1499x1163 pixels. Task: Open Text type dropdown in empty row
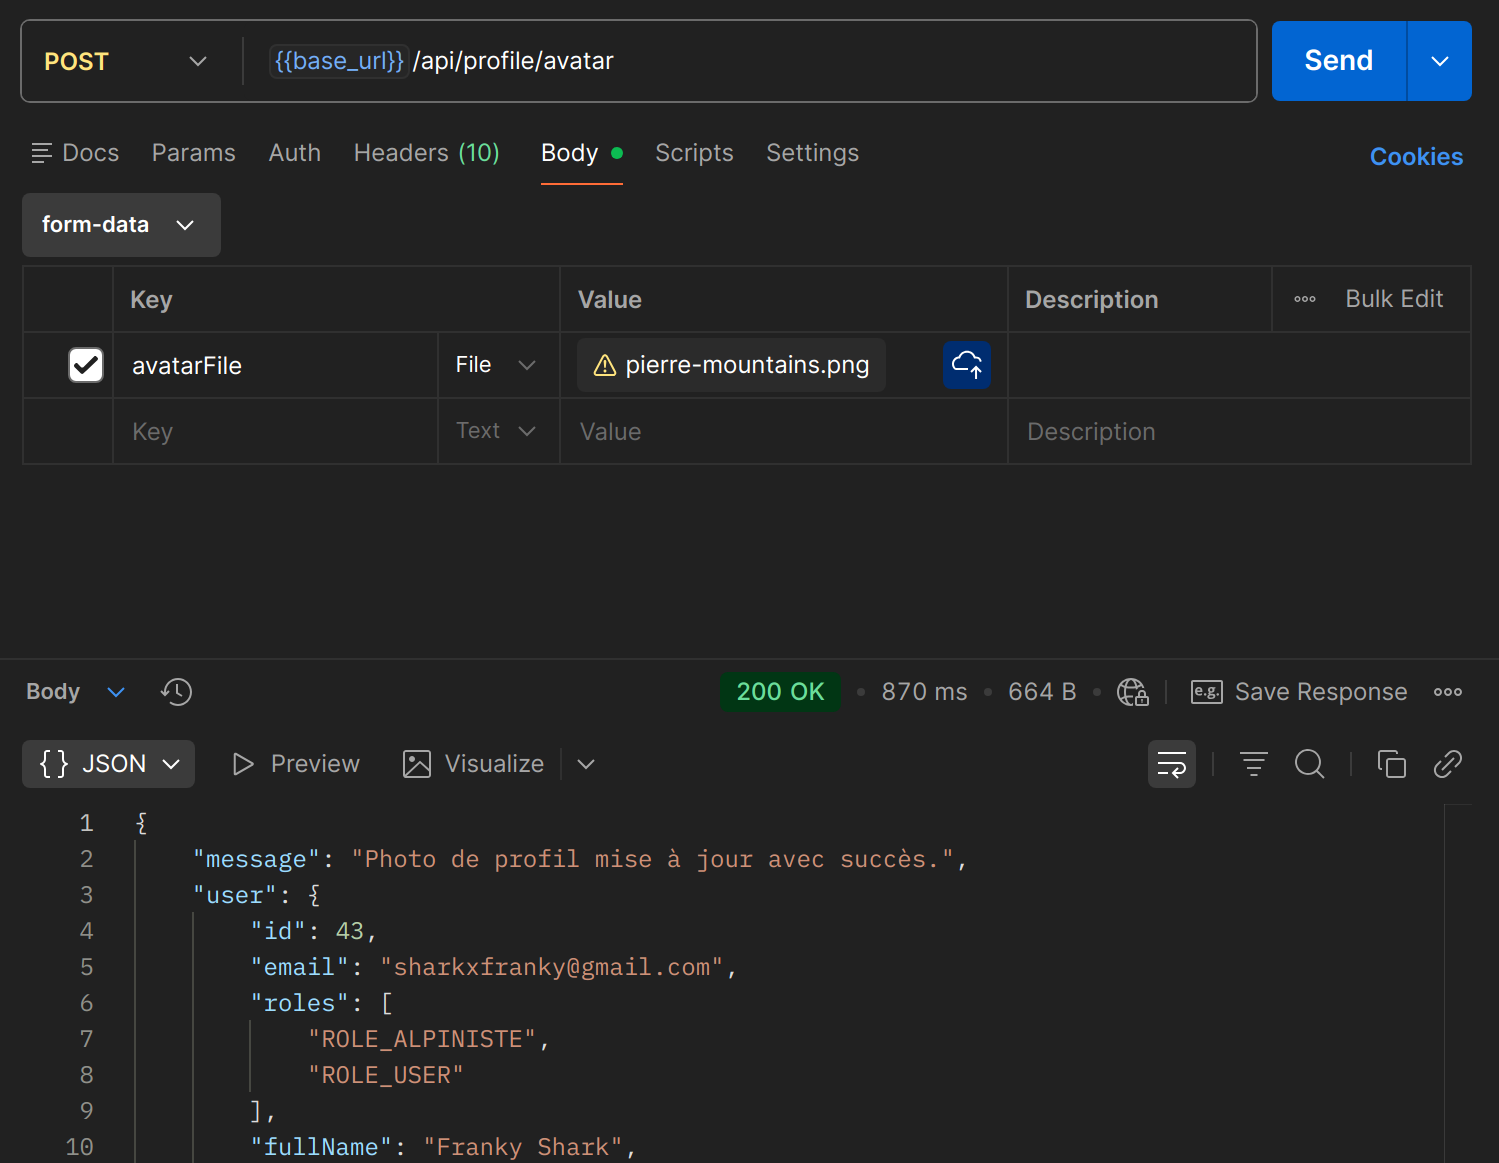click(x=498, y=431)
